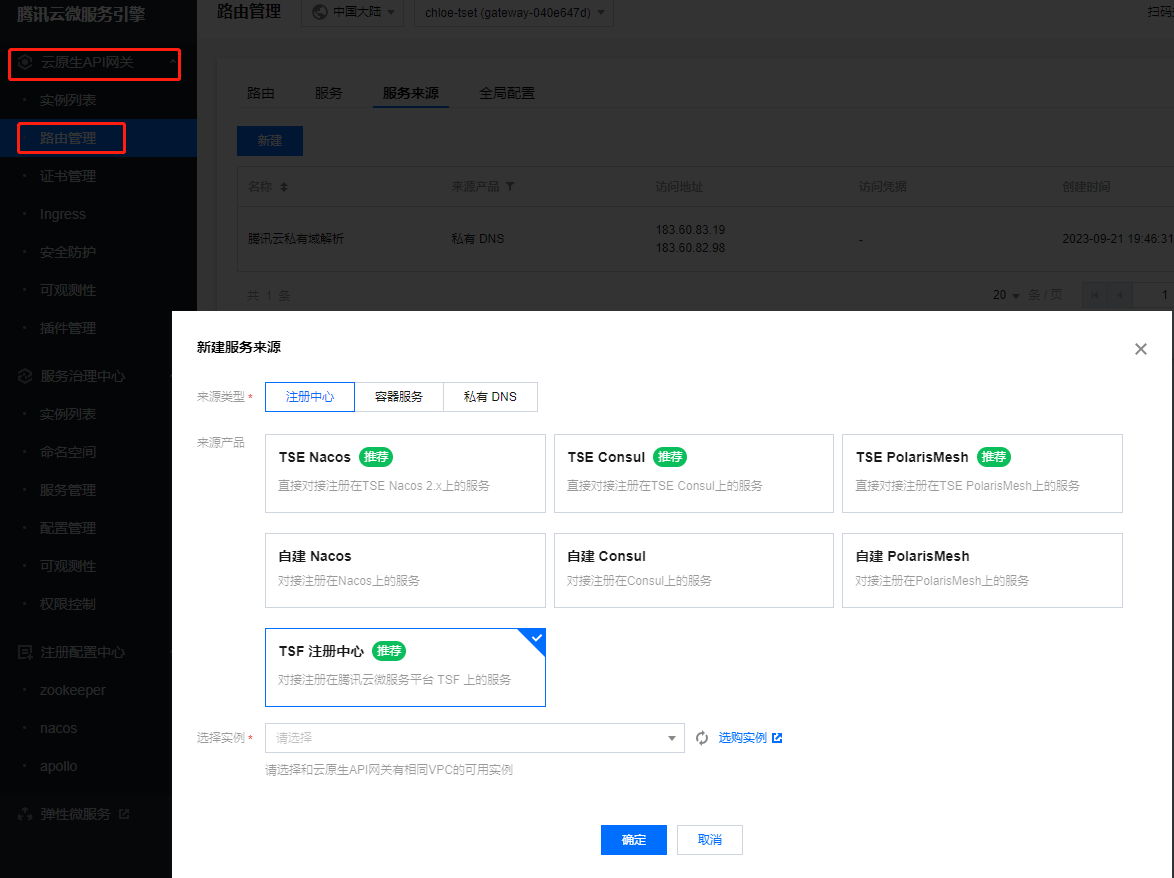This screenshot has width=1174, height=878.
Task: Click the address 183.60.83.19
Action: click(x=690, y=230)
